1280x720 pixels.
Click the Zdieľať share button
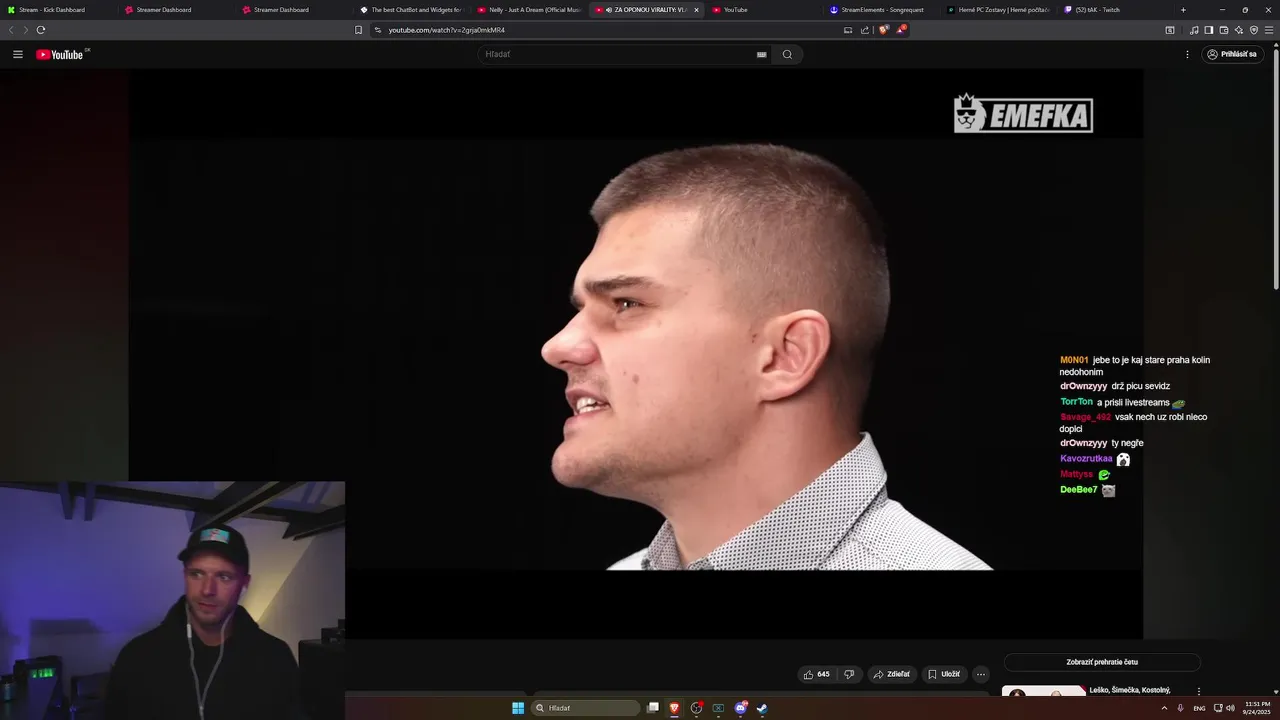click(892, 674)
